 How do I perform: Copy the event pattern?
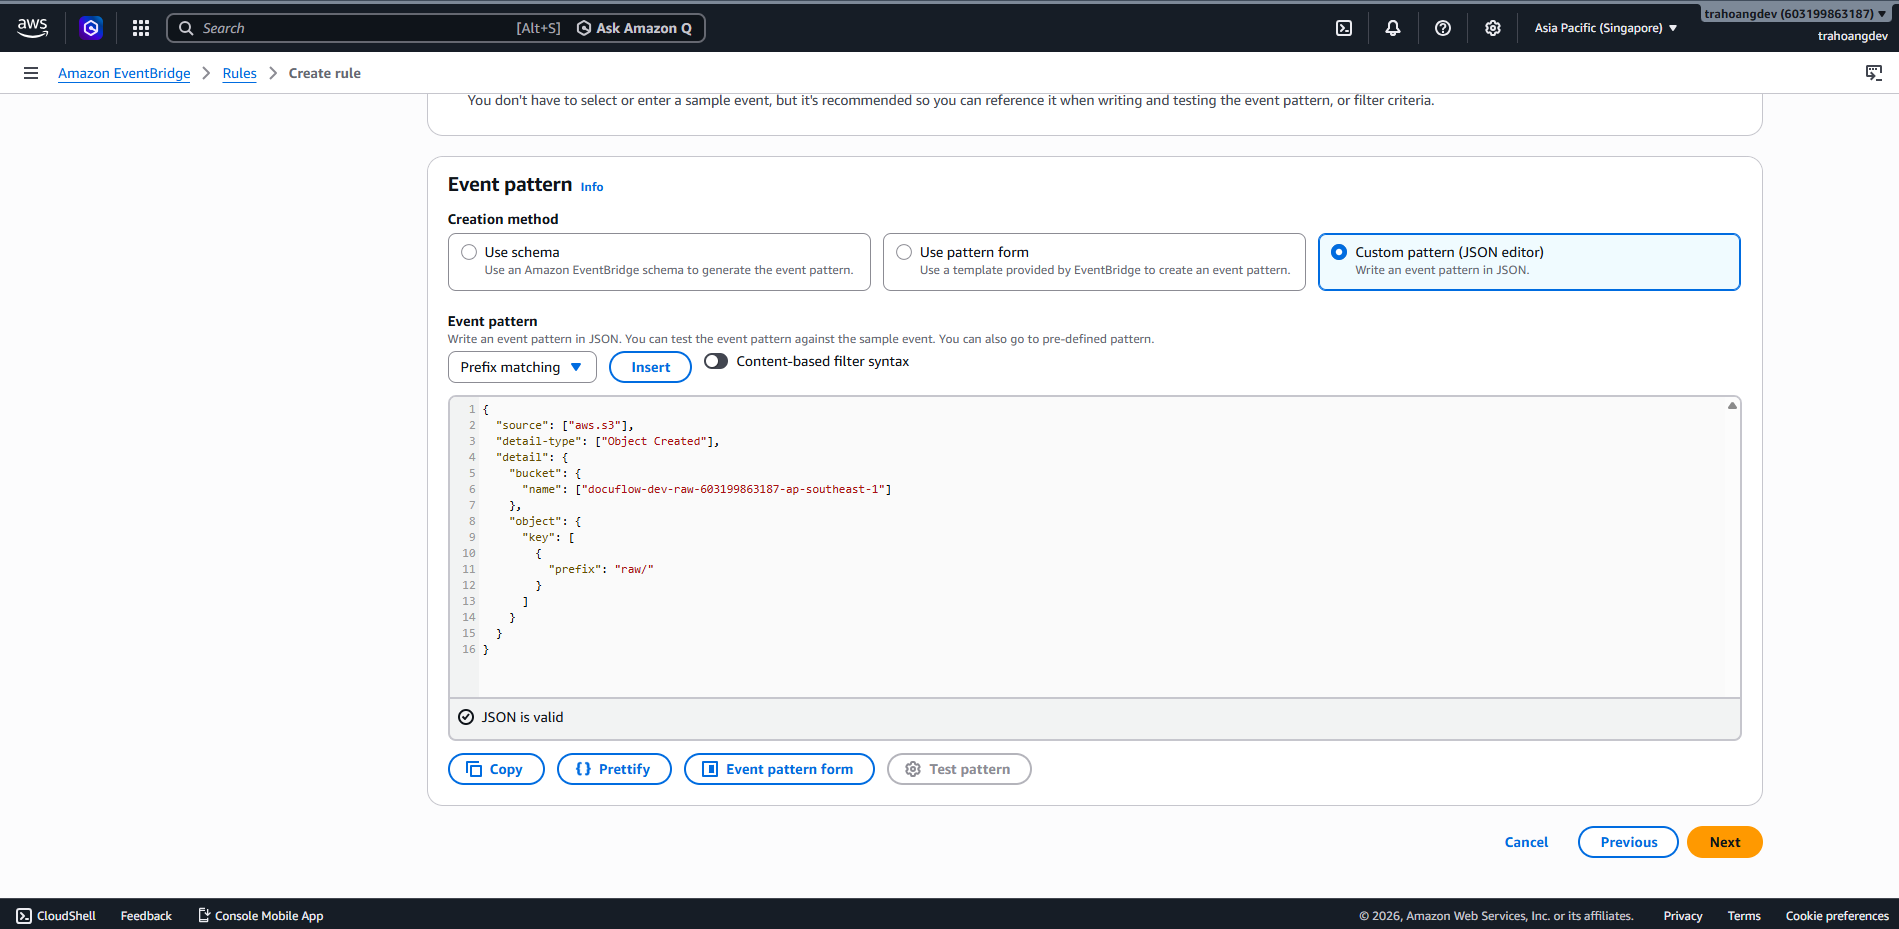click(496, 769)
